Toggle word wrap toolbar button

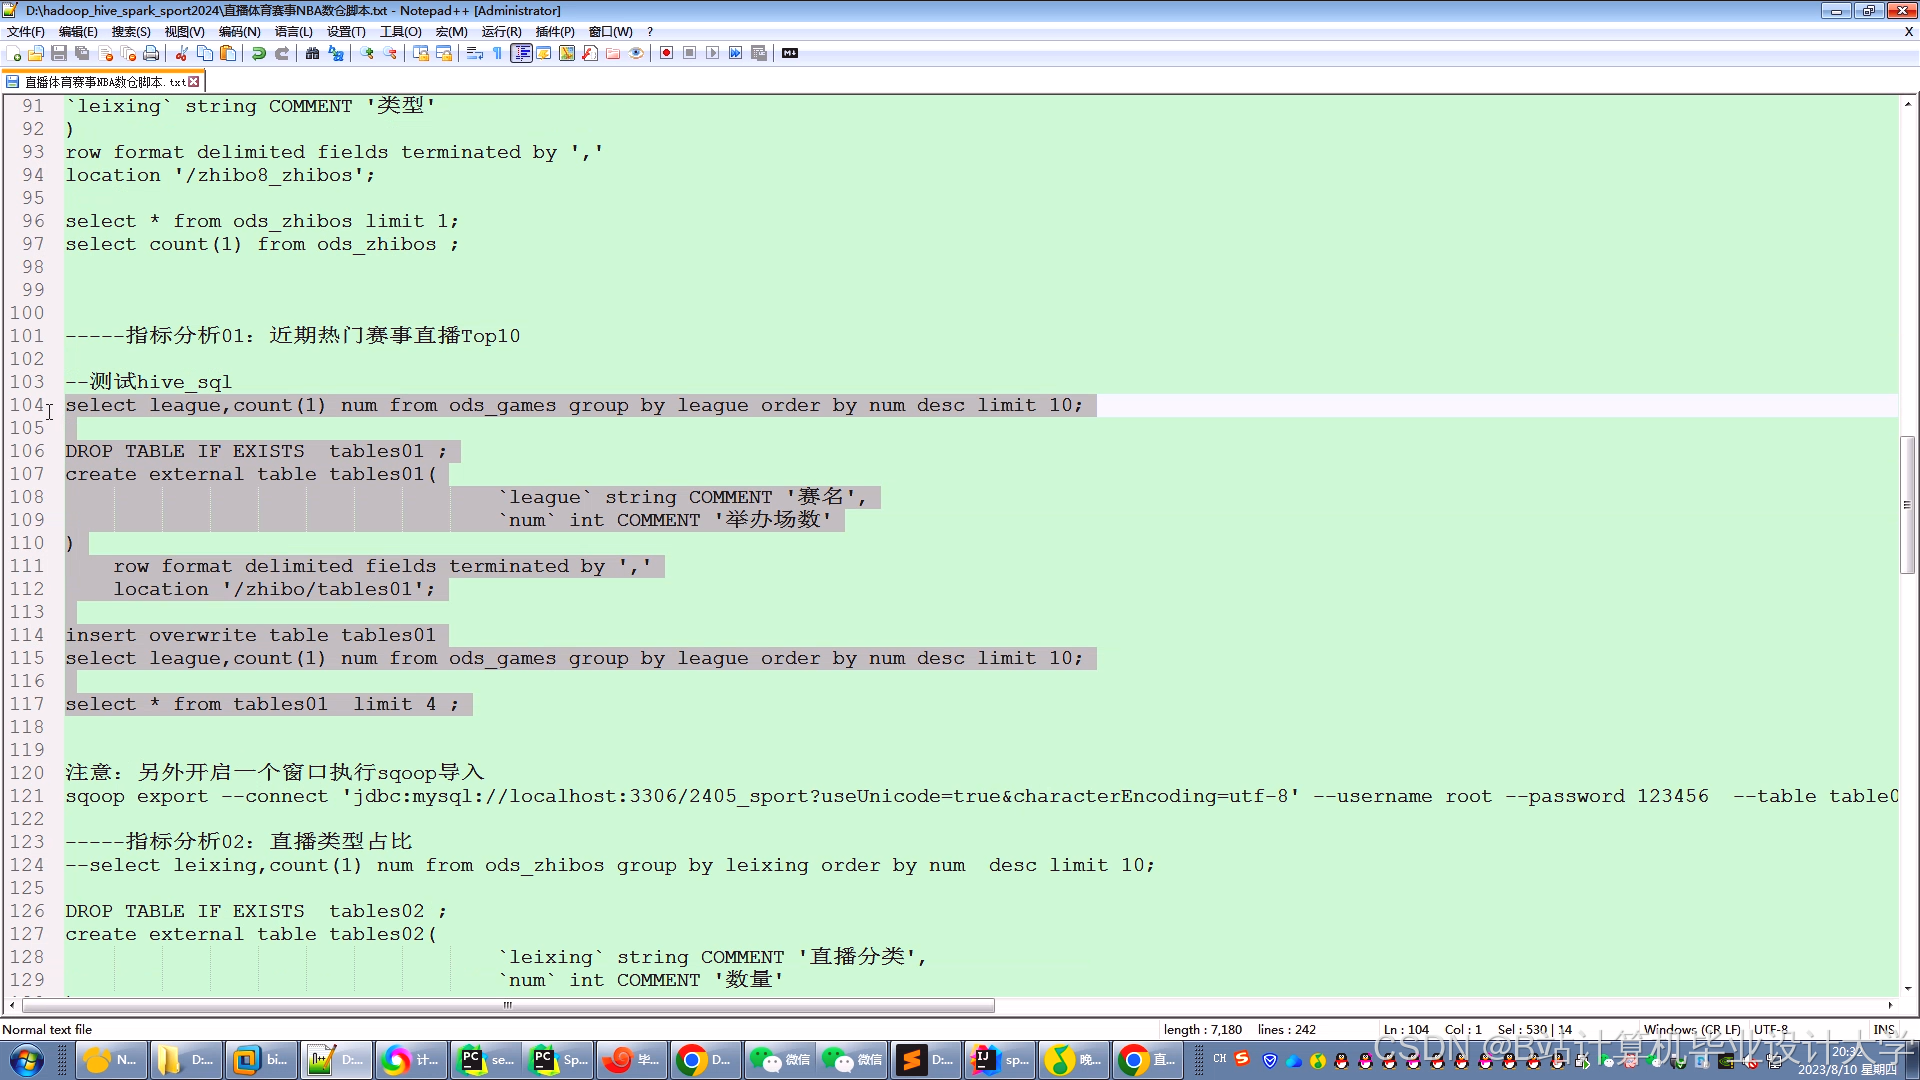475,53
